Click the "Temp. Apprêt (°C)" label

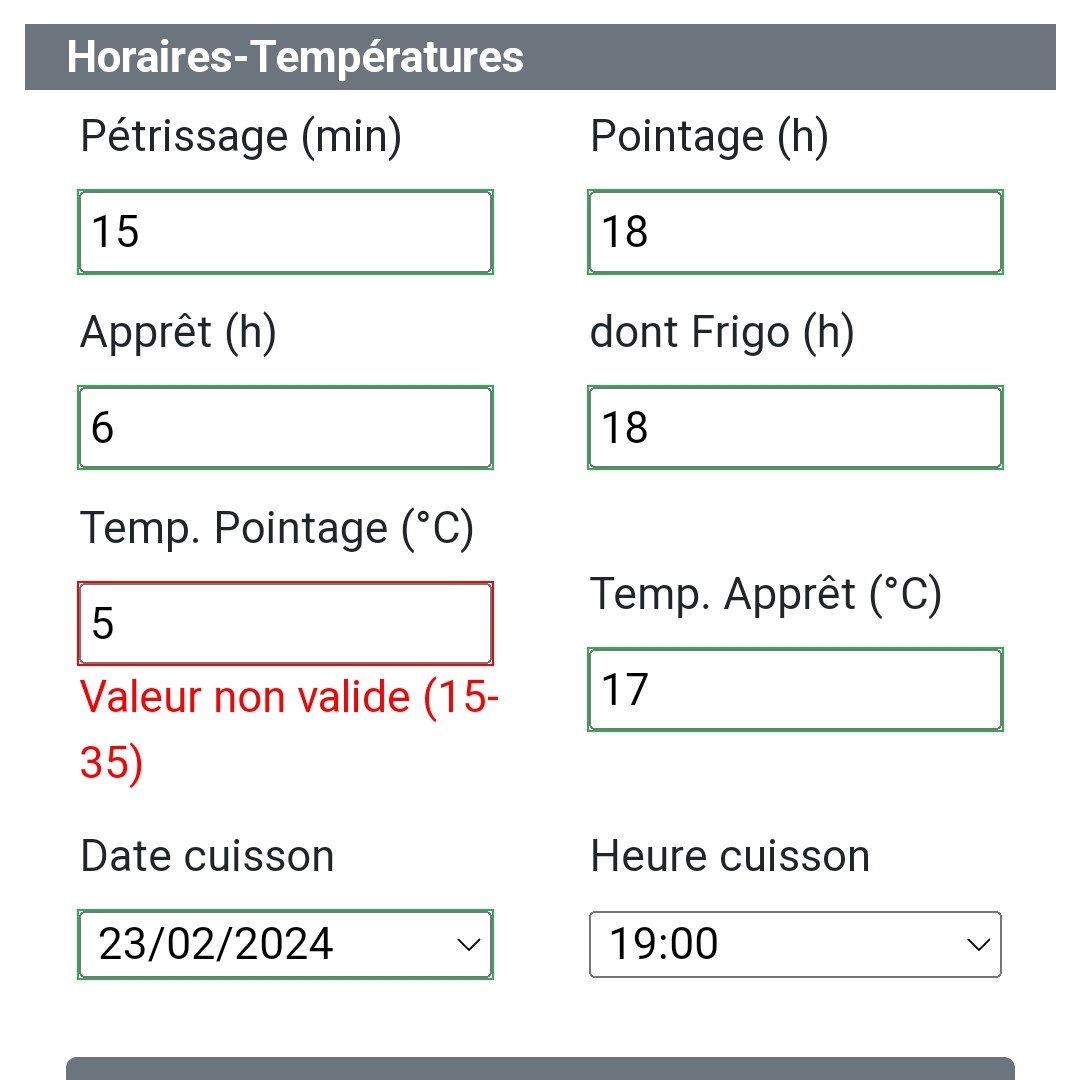[766, 594]
